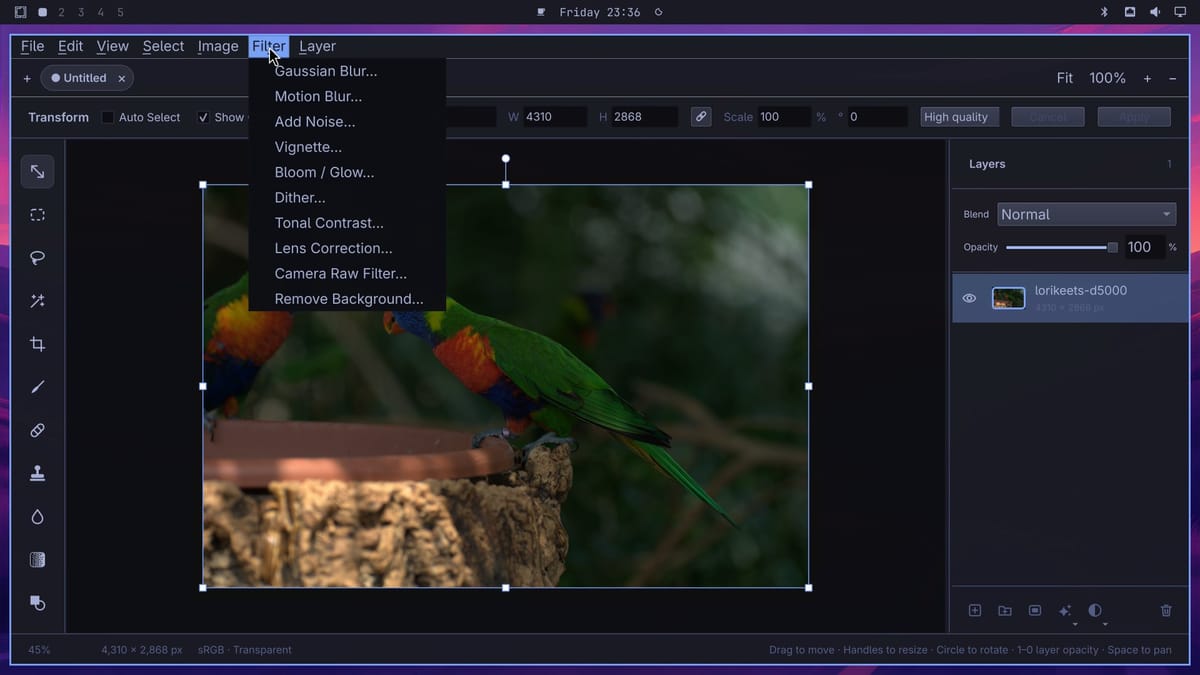
Task: Close the Untitled tab
Action: coord(122,78)
